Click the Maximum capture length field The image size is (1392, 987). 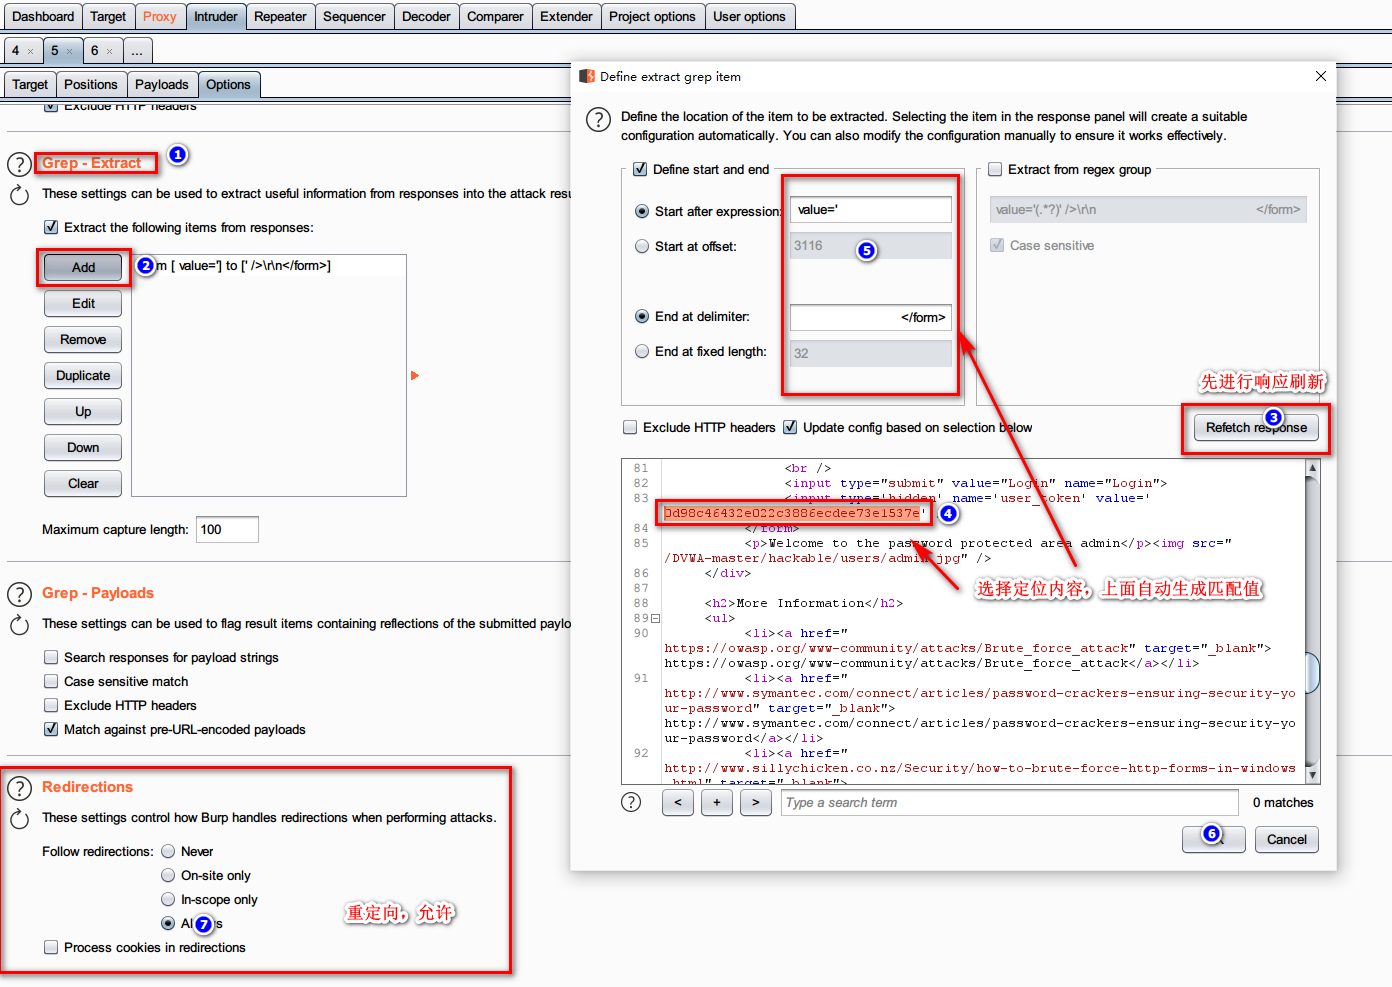pyautogui.click(x=227, y=529)
